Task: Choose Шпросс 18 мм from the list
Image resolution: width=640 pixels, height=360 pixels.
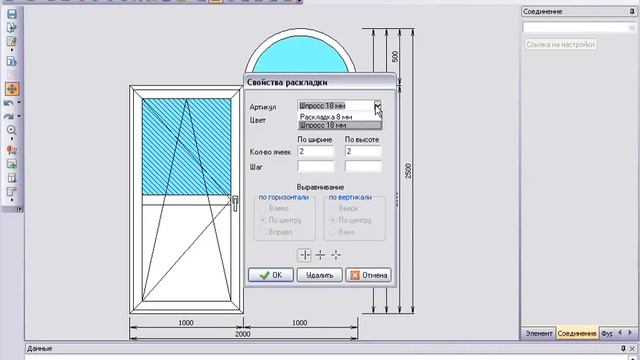Action: pyautogui.click(x=340, y=125)
